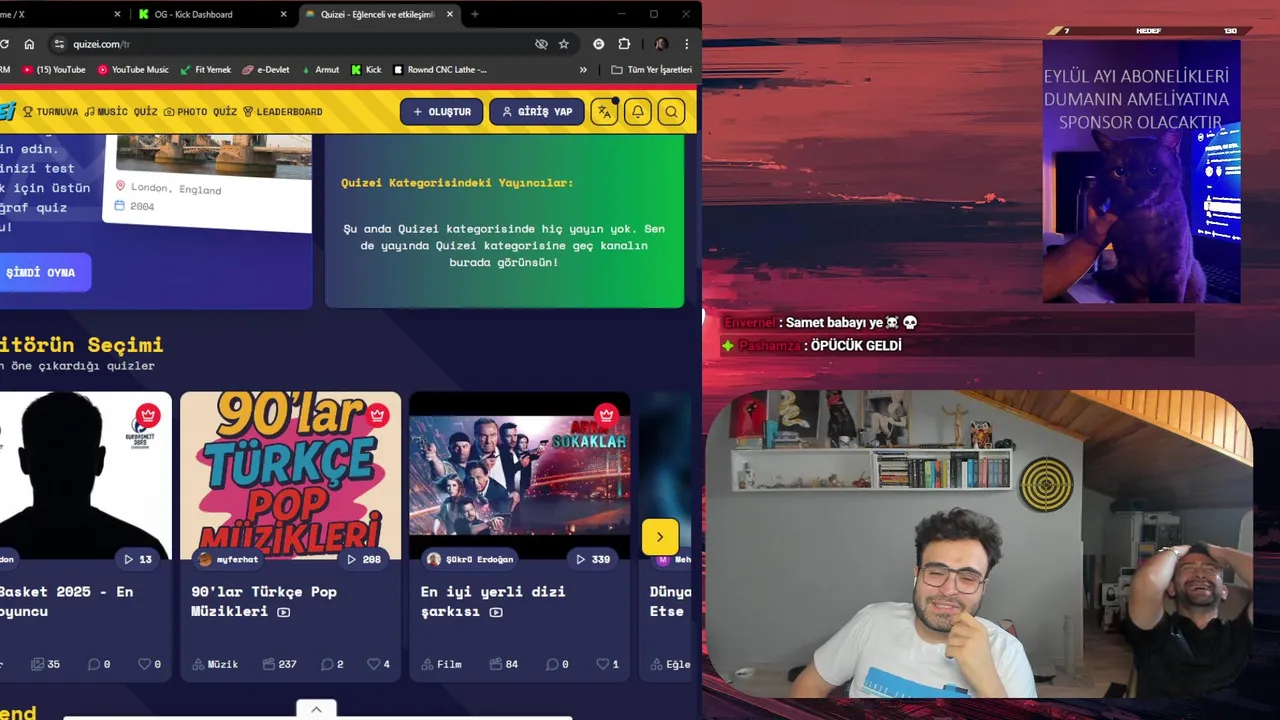
Task: Advance carousel with yellow right arrow
Action: (660, 537)
